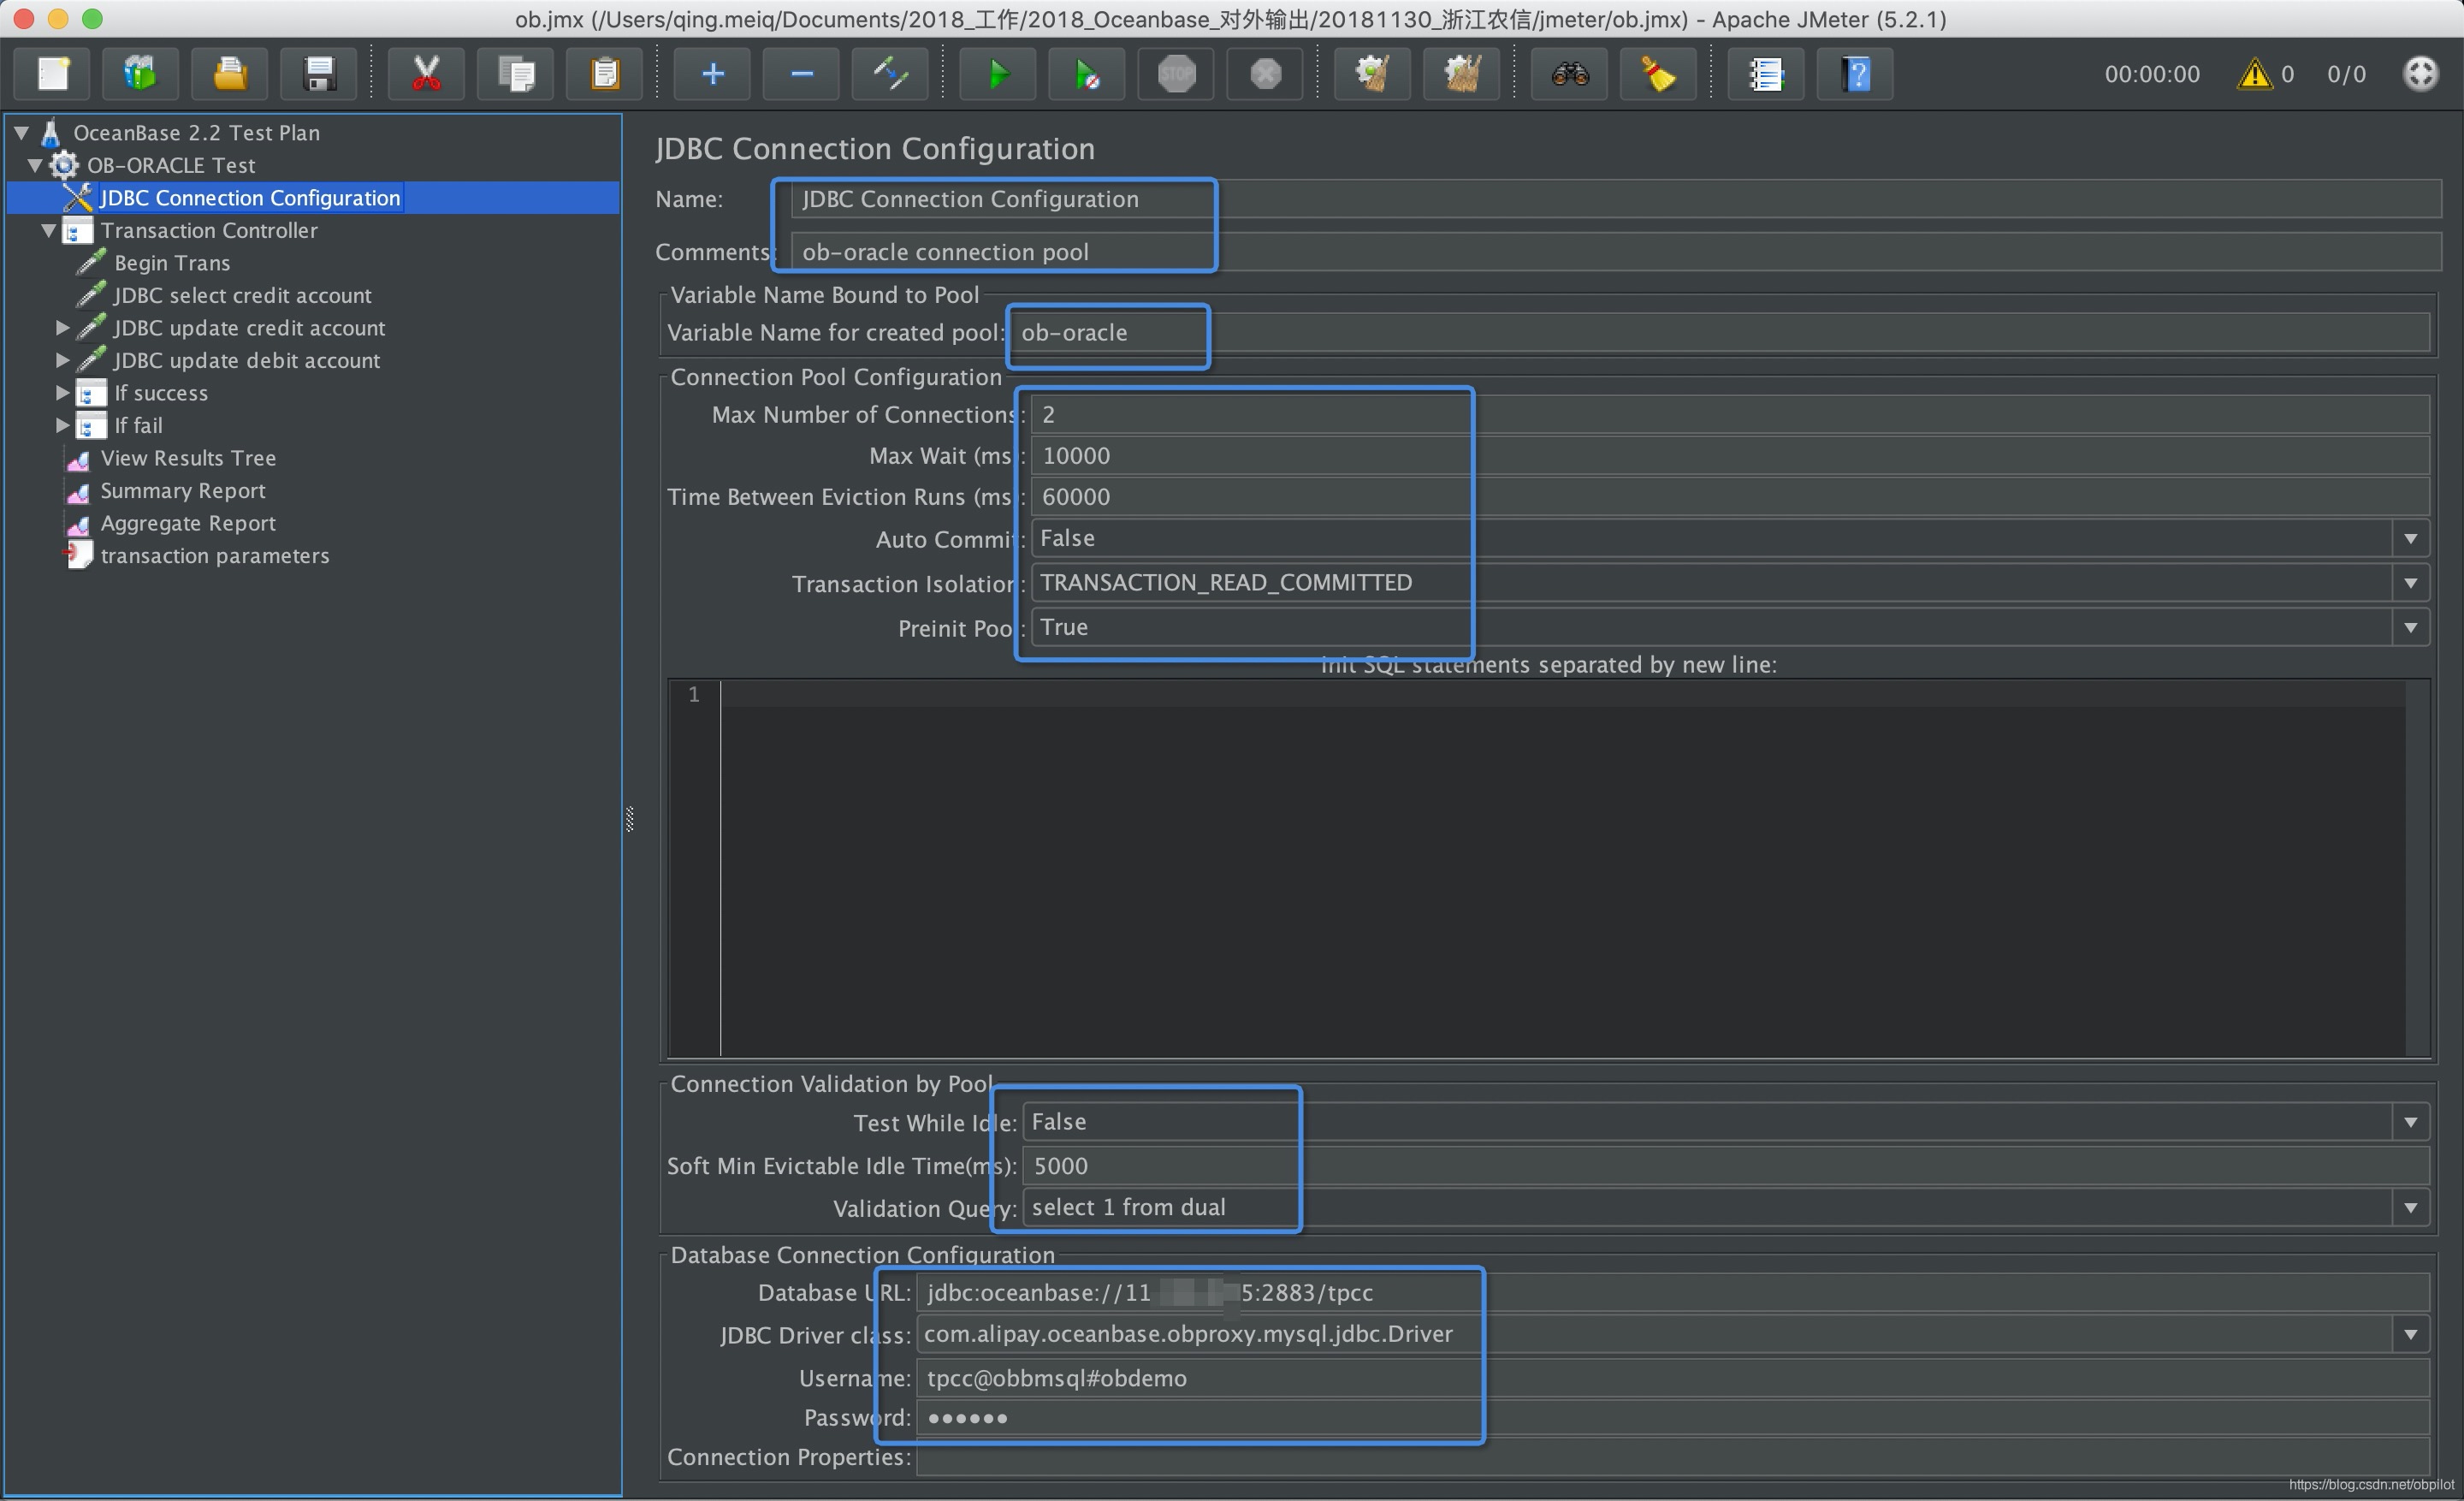2464x1501 pixels.
Task: Click OceanBase 2.2 Test Plan item
Action: click(198, 130)
